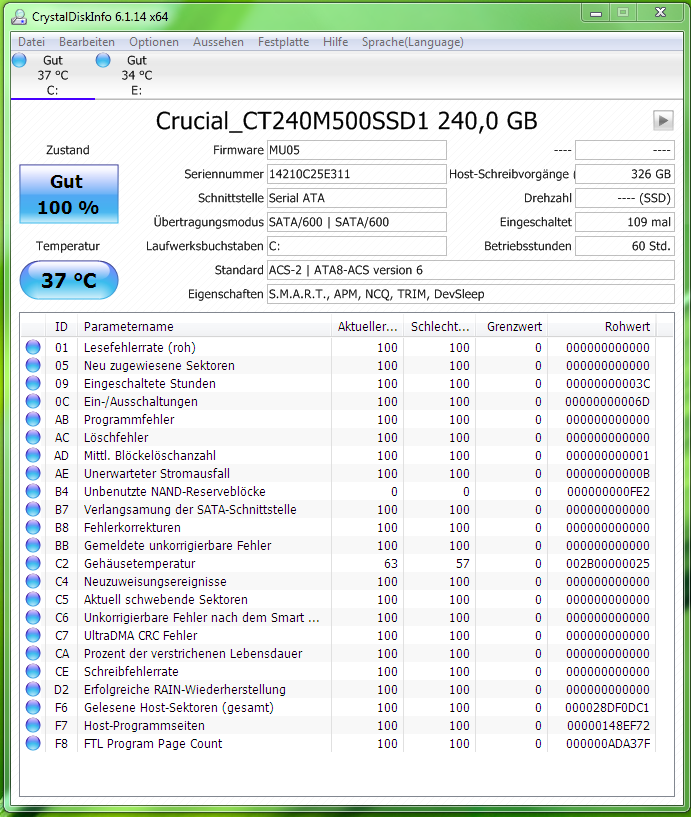
Task: Click status icon of Unbenutzte NAND-Reserveblöcke row
Action: pyautogui.click(x=33, y=491)
